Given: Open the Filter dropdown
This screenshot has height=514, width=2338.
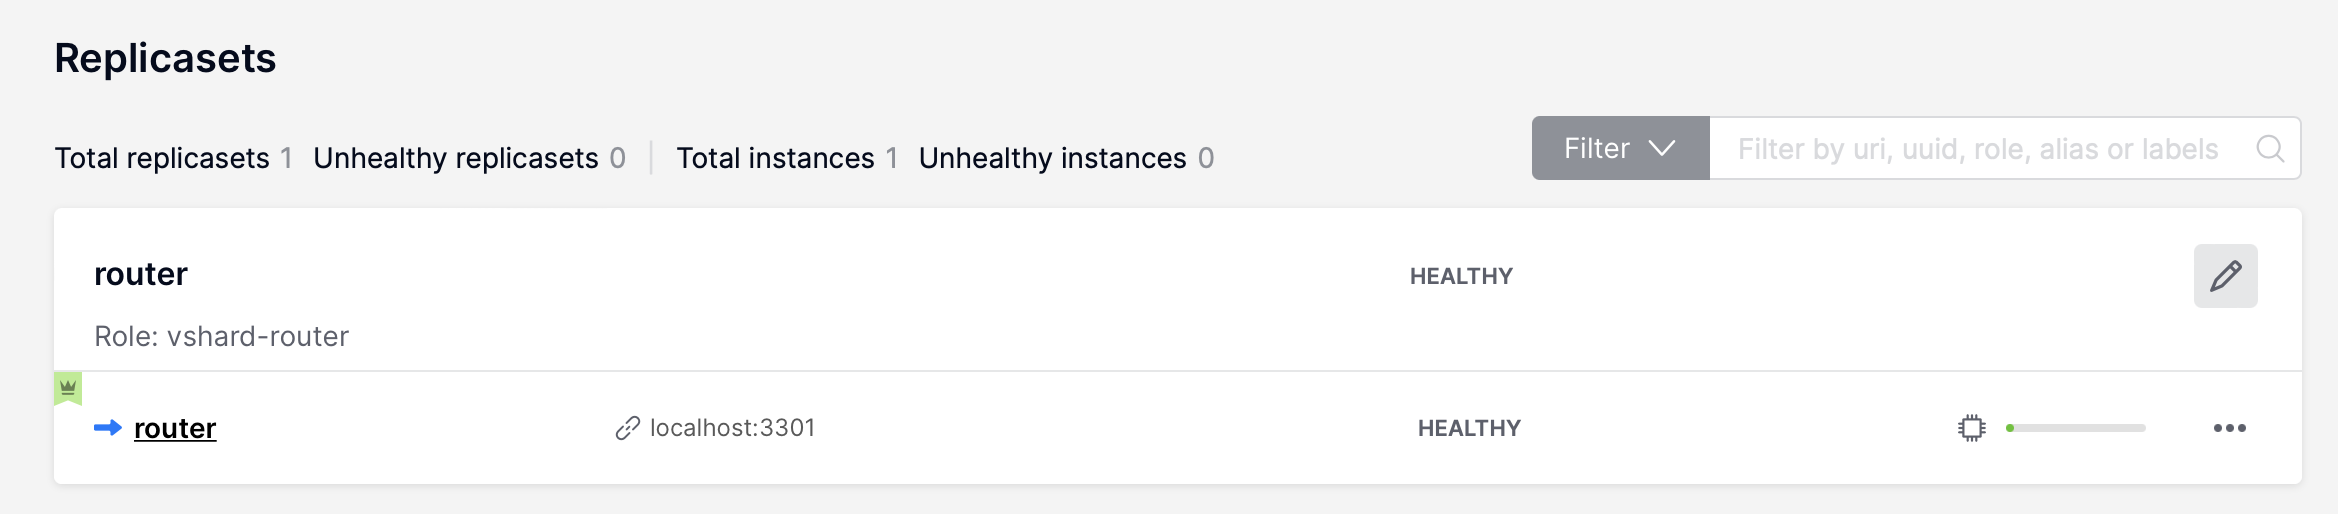Looking at the screenshot, I should 1620,148.
